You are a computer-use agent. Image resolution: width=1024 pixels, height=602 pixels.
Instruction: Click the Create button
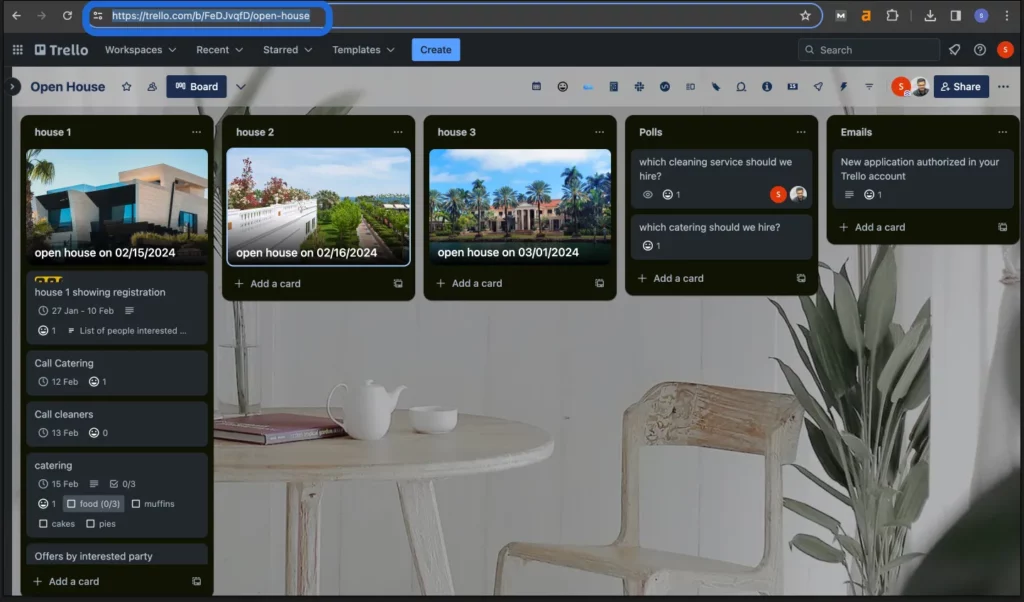[x=436, y=50]
